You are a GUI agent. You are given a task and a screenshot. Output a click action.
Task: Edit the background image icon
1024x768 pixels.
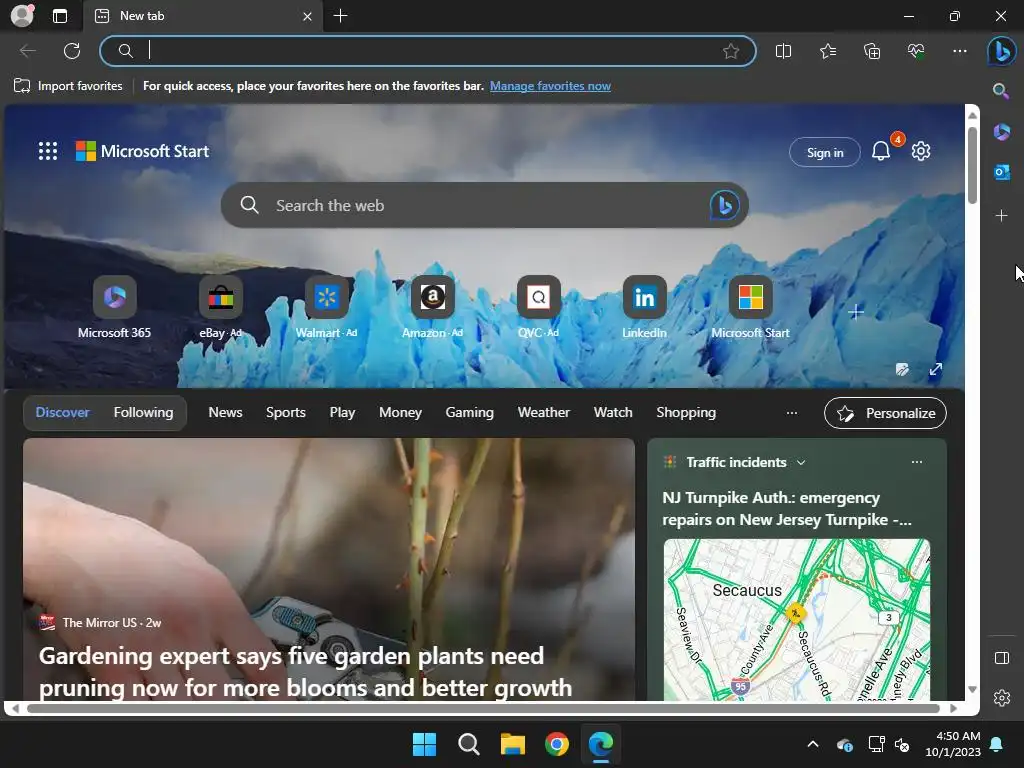coord(902,370)
